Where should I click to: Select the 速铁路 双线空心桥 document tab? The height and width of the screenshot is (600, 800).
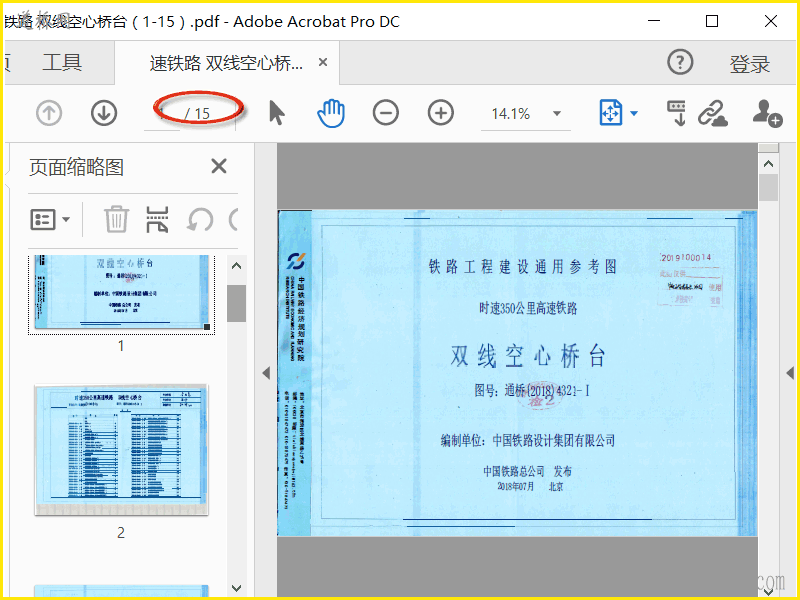tap(226, 63)
